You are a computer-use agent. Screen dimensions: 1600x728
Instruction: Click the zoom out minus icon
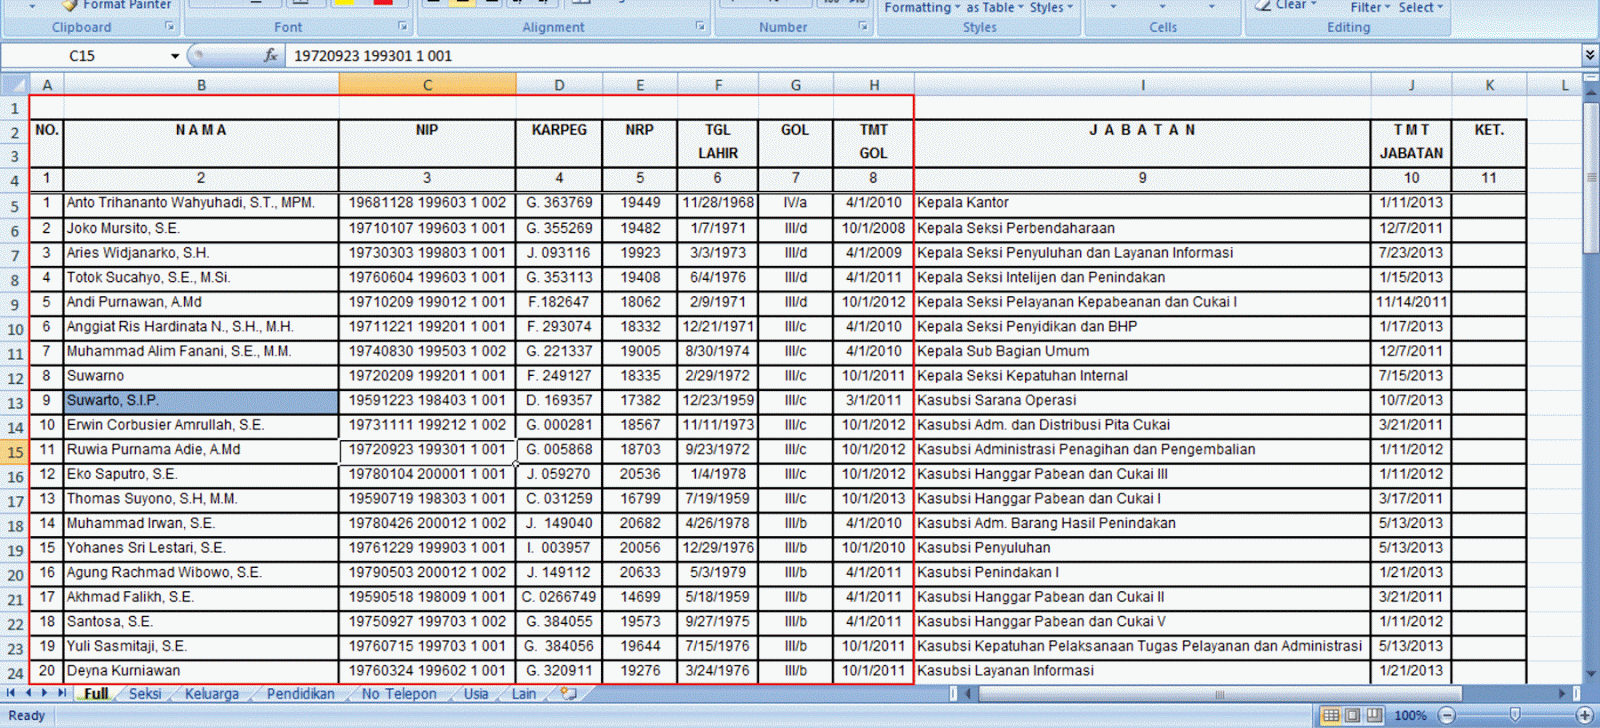click(x=1446, y=715)
